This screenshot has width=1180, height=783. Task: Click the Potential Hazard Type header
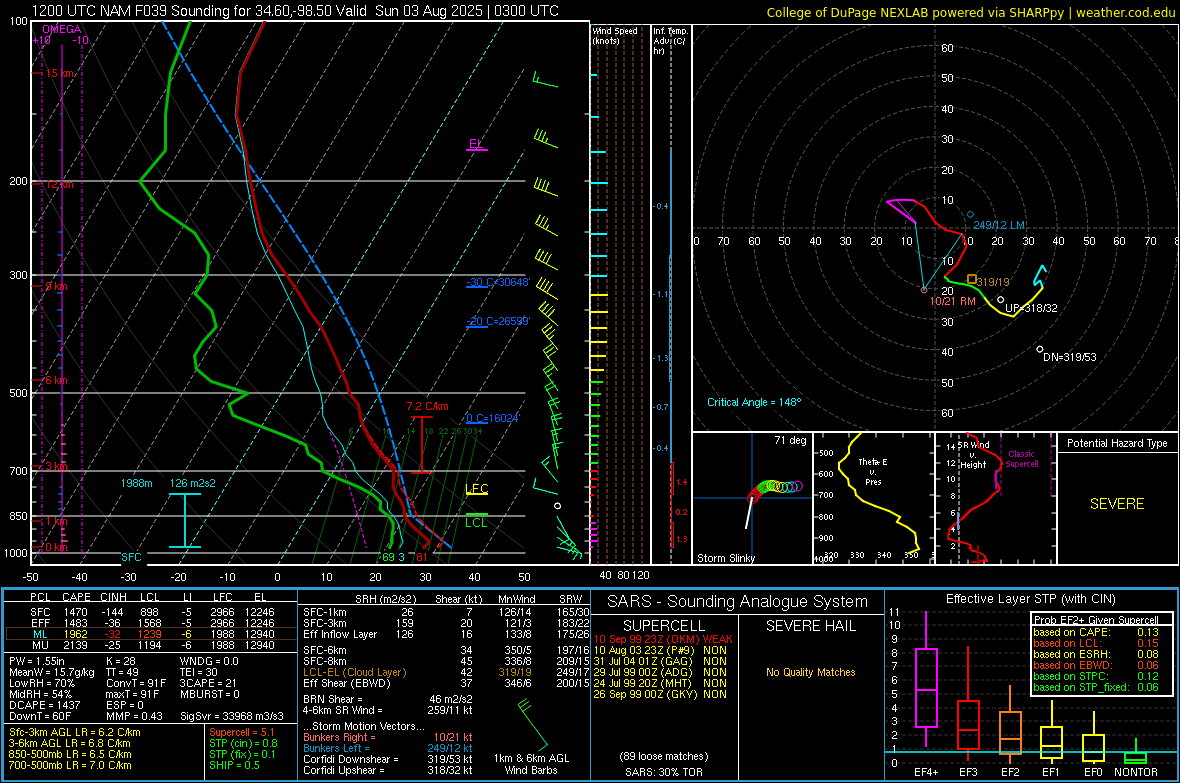pyautogui.click(x=1117, y=443)
